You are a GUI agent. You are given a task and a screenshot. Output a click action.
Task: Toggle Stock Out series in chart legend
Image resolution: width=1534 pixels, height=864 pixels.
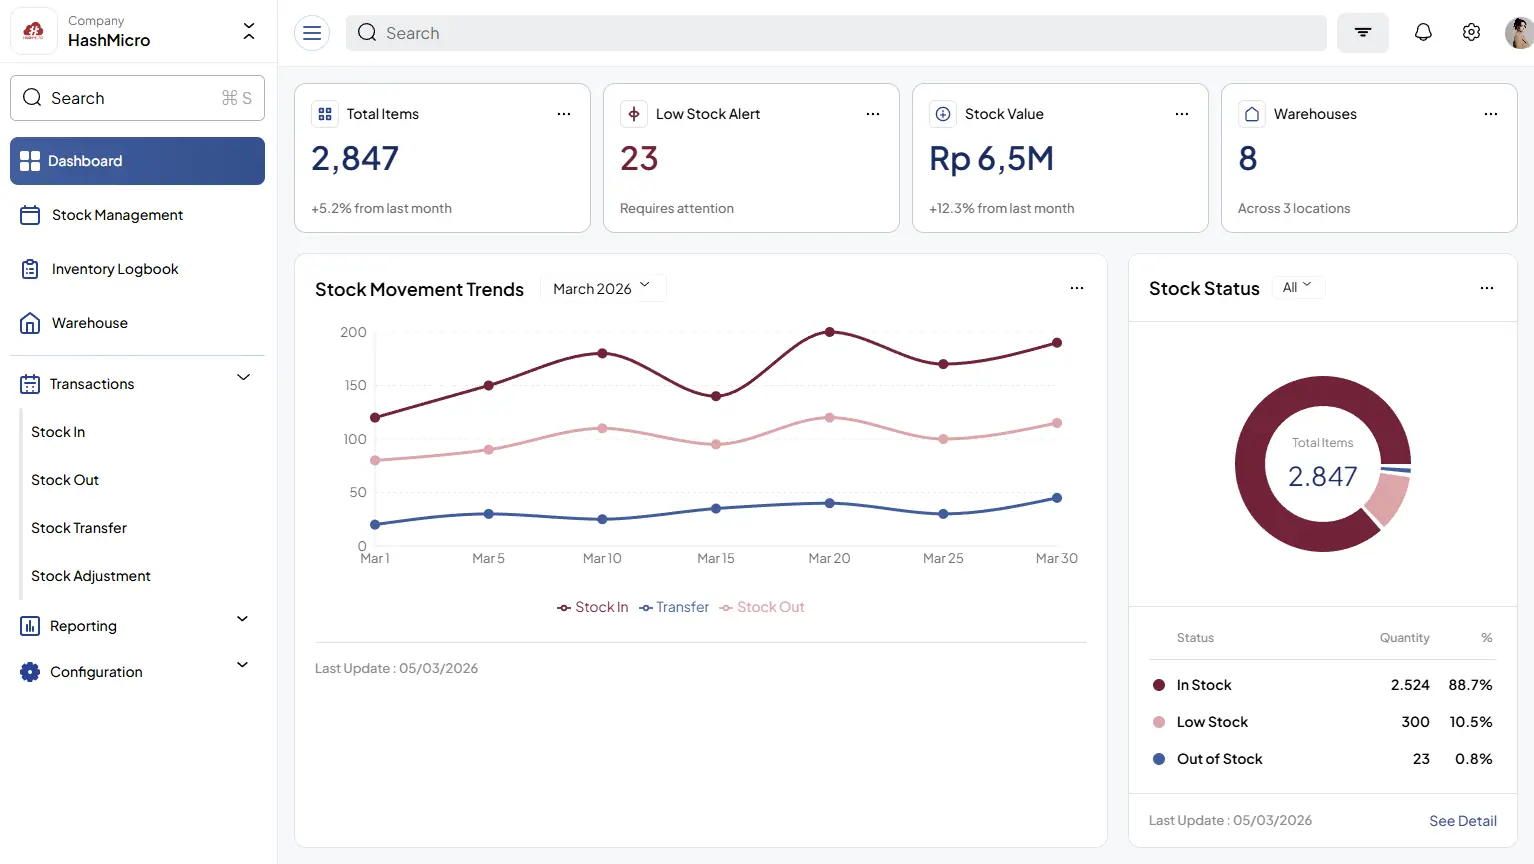762,607
